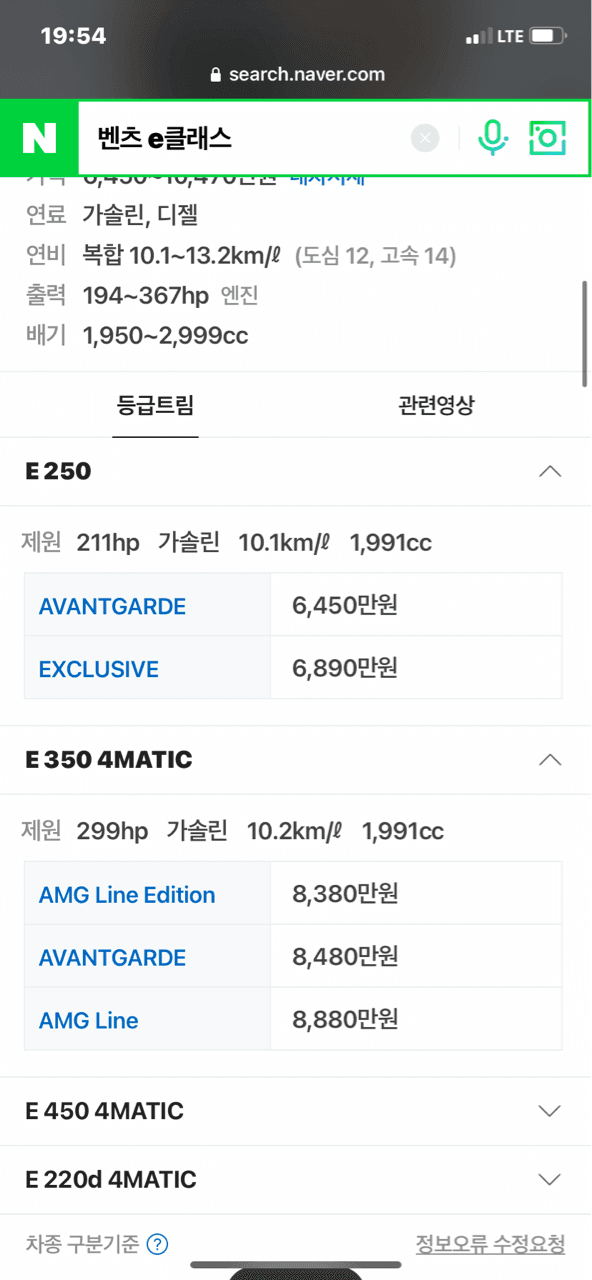Screen dimensions: 592x1280
Task: Clear the search query with the X icon
Action: pos(424,138)
